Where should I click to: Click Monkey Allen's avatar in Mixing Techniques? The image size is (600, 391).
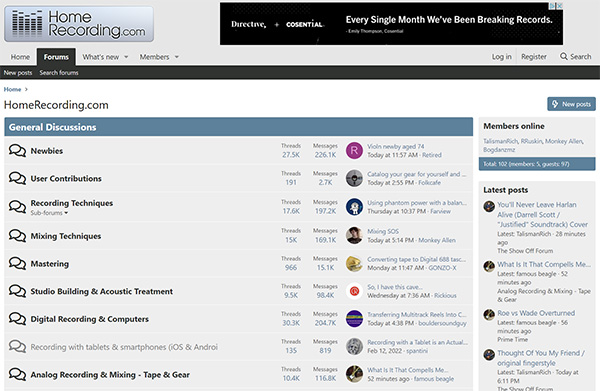coord(354,235)
